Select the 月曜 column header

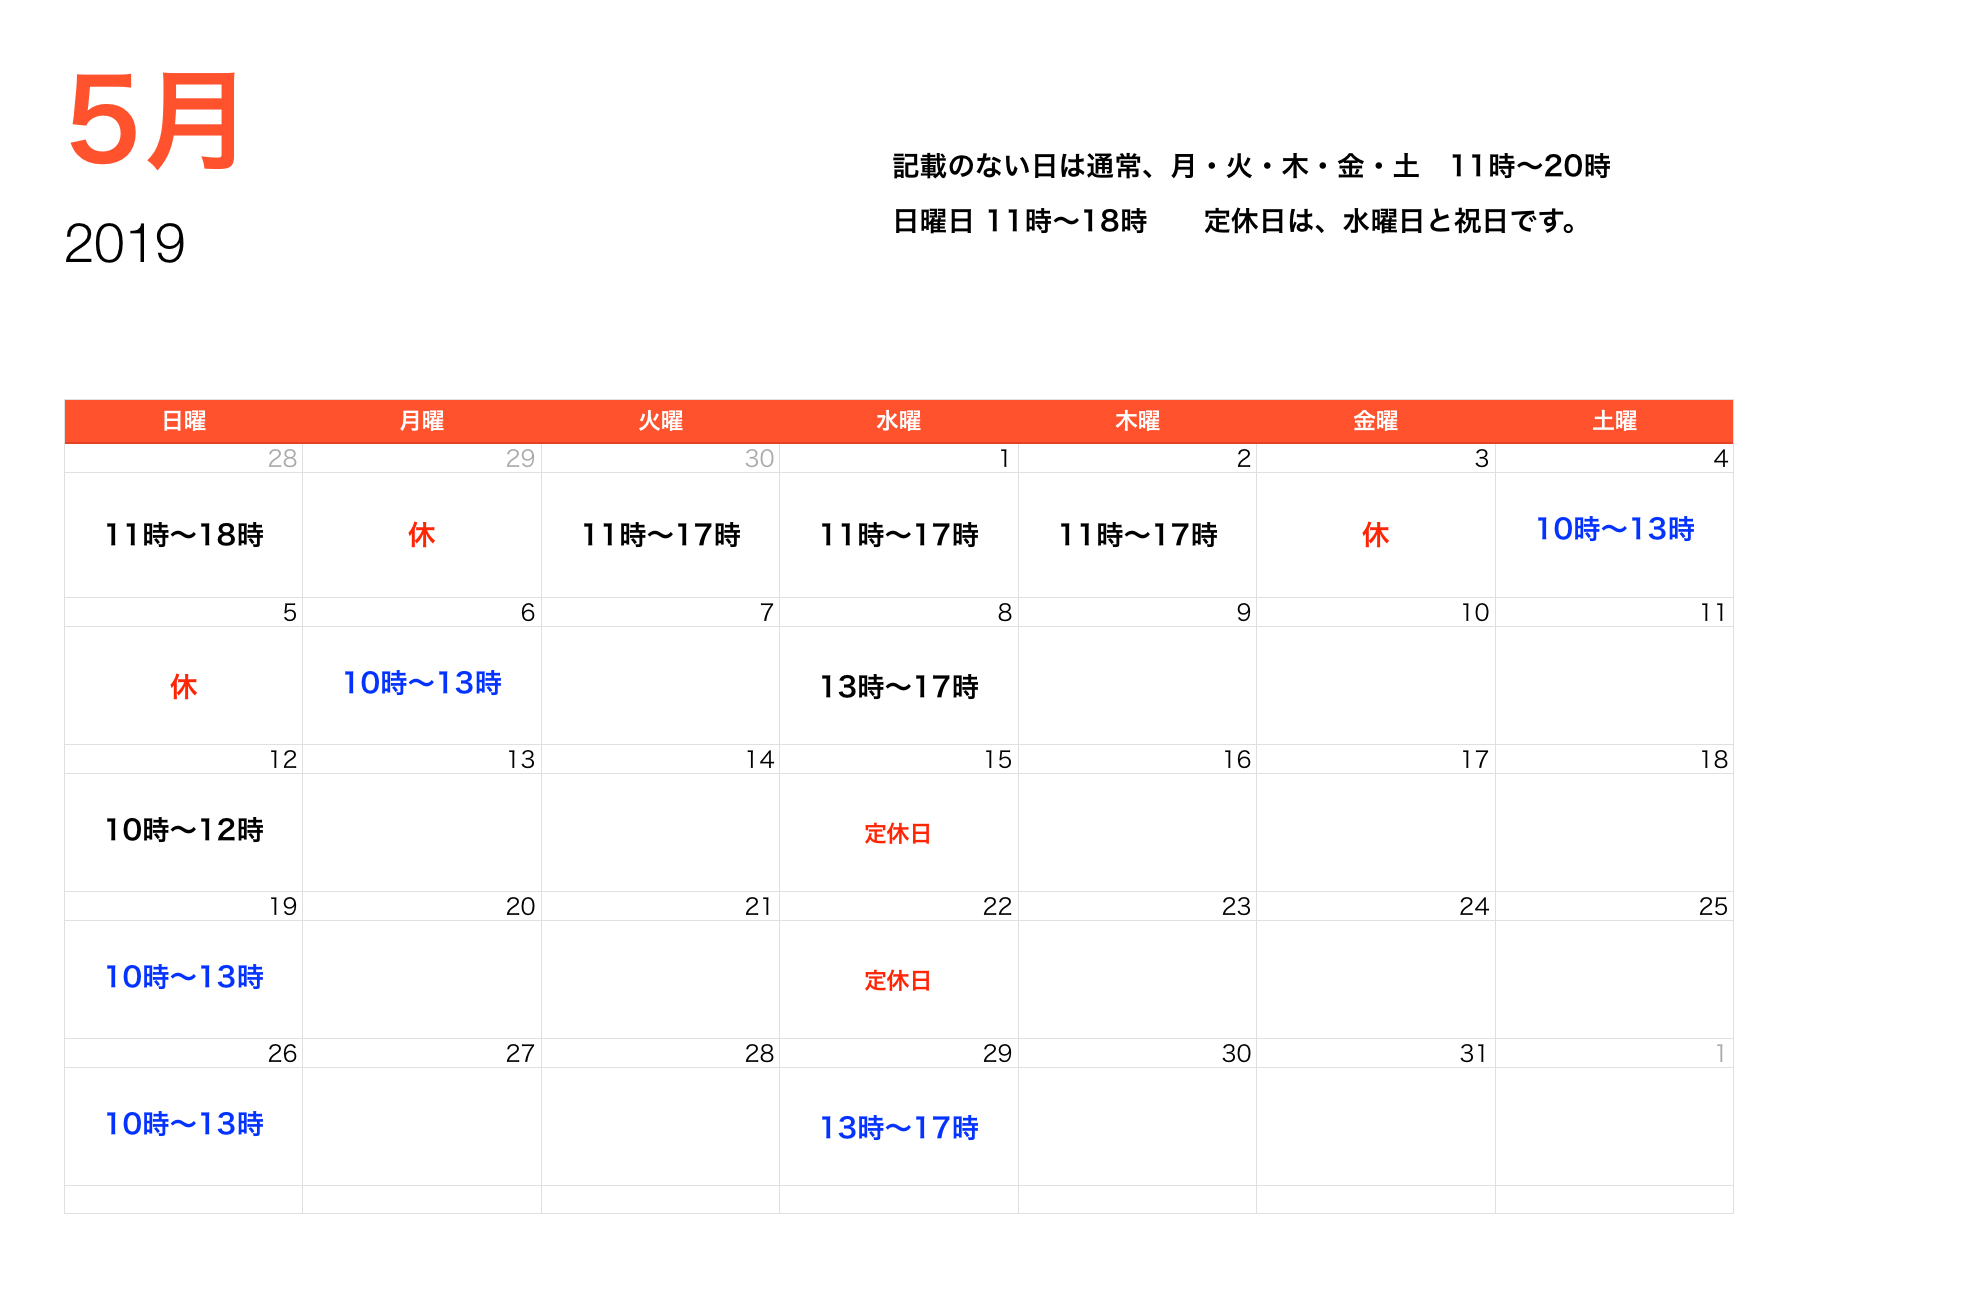(x=422, y=421)
